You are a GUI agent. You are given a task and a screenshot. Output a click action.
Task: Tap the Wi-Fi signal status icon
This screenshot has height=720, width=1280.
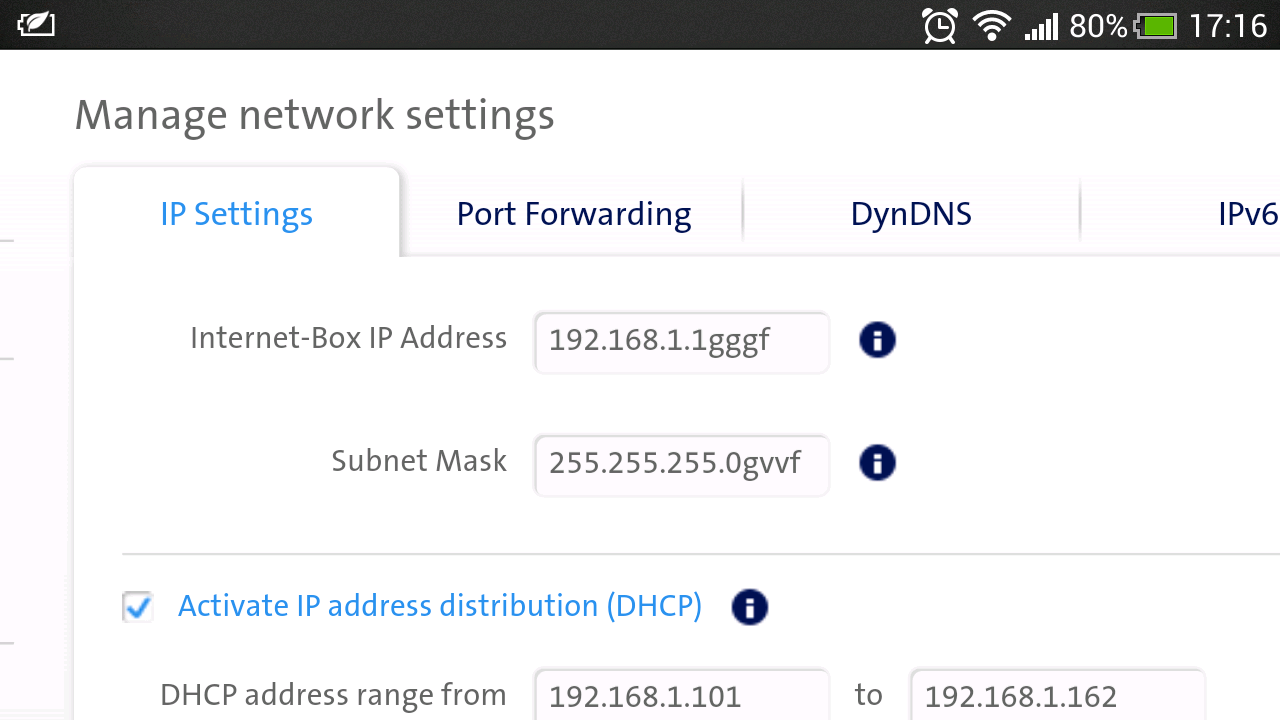tap(992, 26)
